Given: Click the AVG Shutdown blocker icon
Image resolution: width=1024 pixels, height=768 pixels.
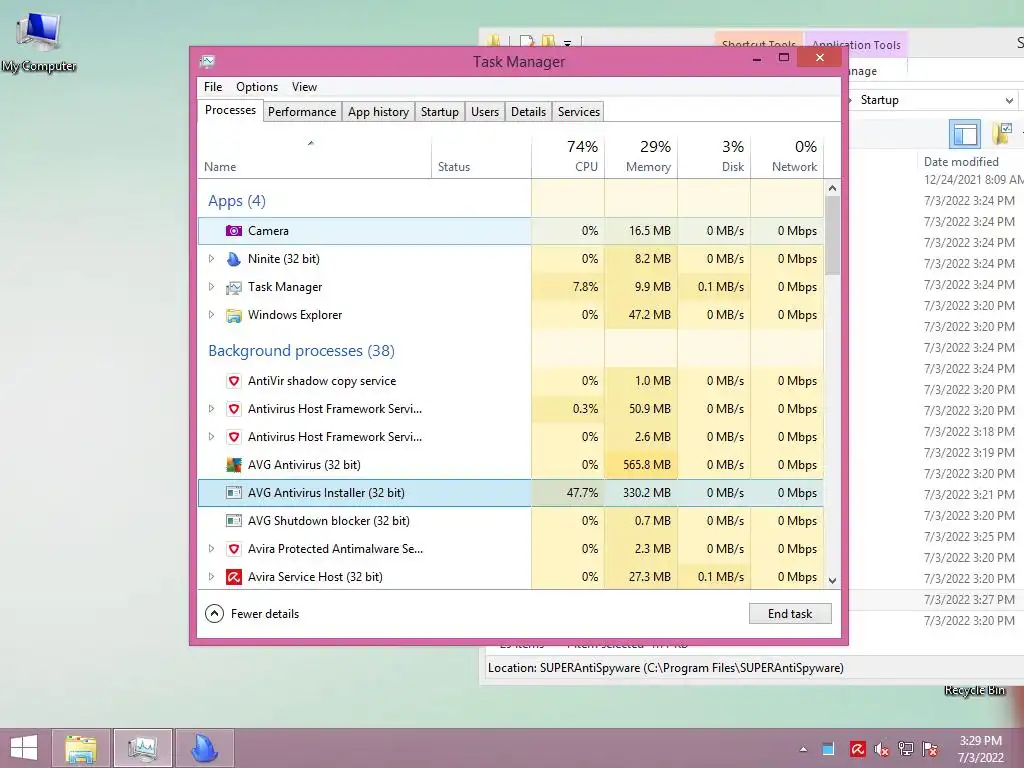Looking at the screenshot, I should pyautogui.click(x=234, y=520).
